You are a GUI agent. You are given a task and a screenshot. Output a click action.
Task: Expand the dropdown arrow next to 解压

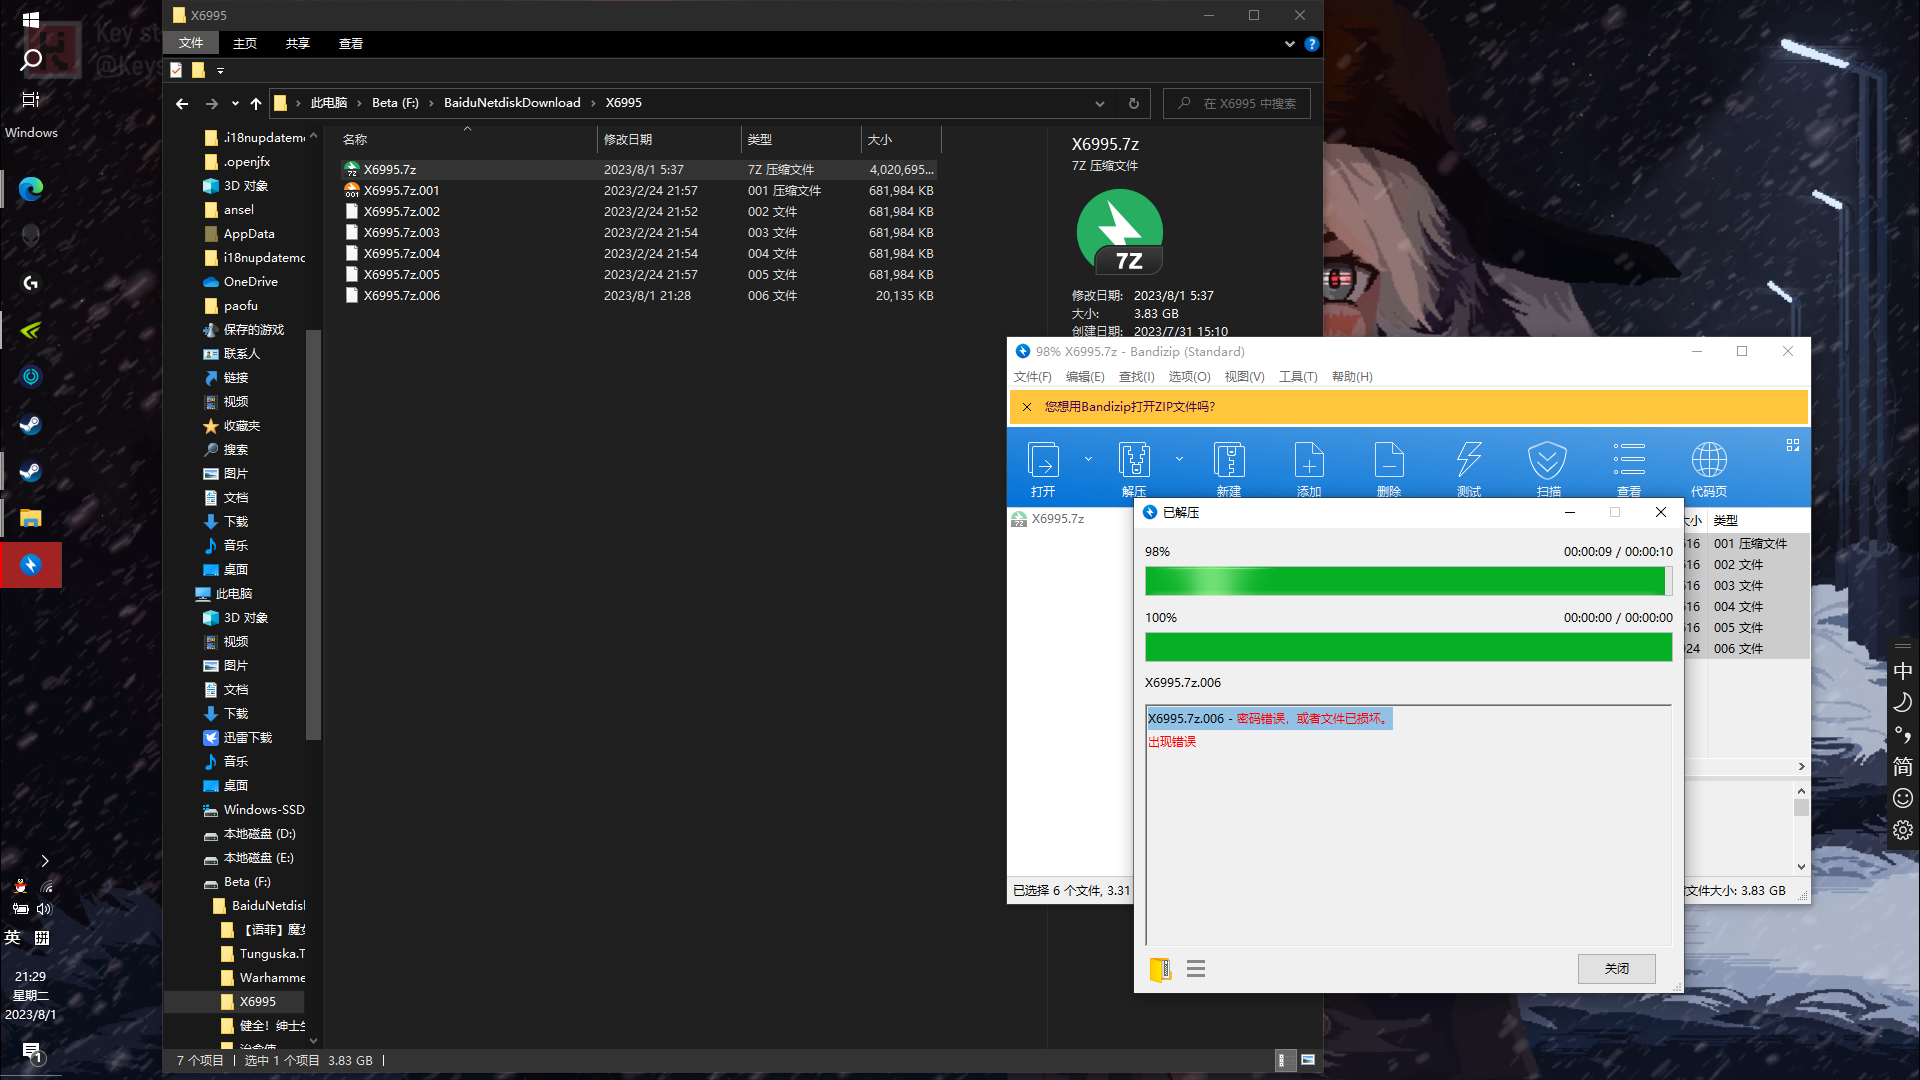tap(1179, 460)
